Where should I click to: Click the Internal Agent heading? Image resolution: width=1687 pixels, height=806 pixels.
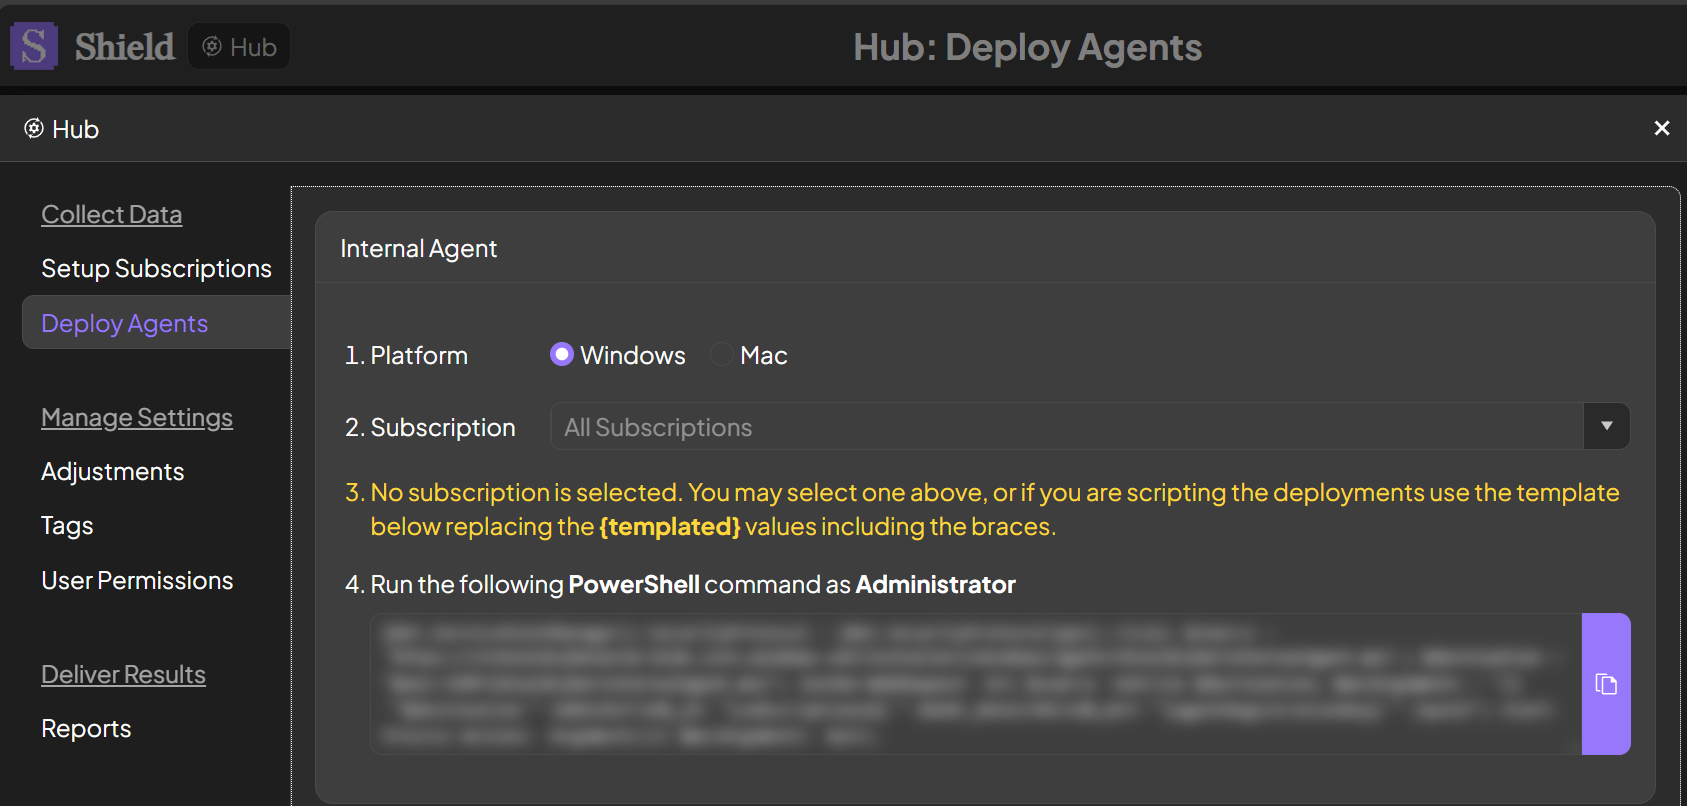(418, 249)
